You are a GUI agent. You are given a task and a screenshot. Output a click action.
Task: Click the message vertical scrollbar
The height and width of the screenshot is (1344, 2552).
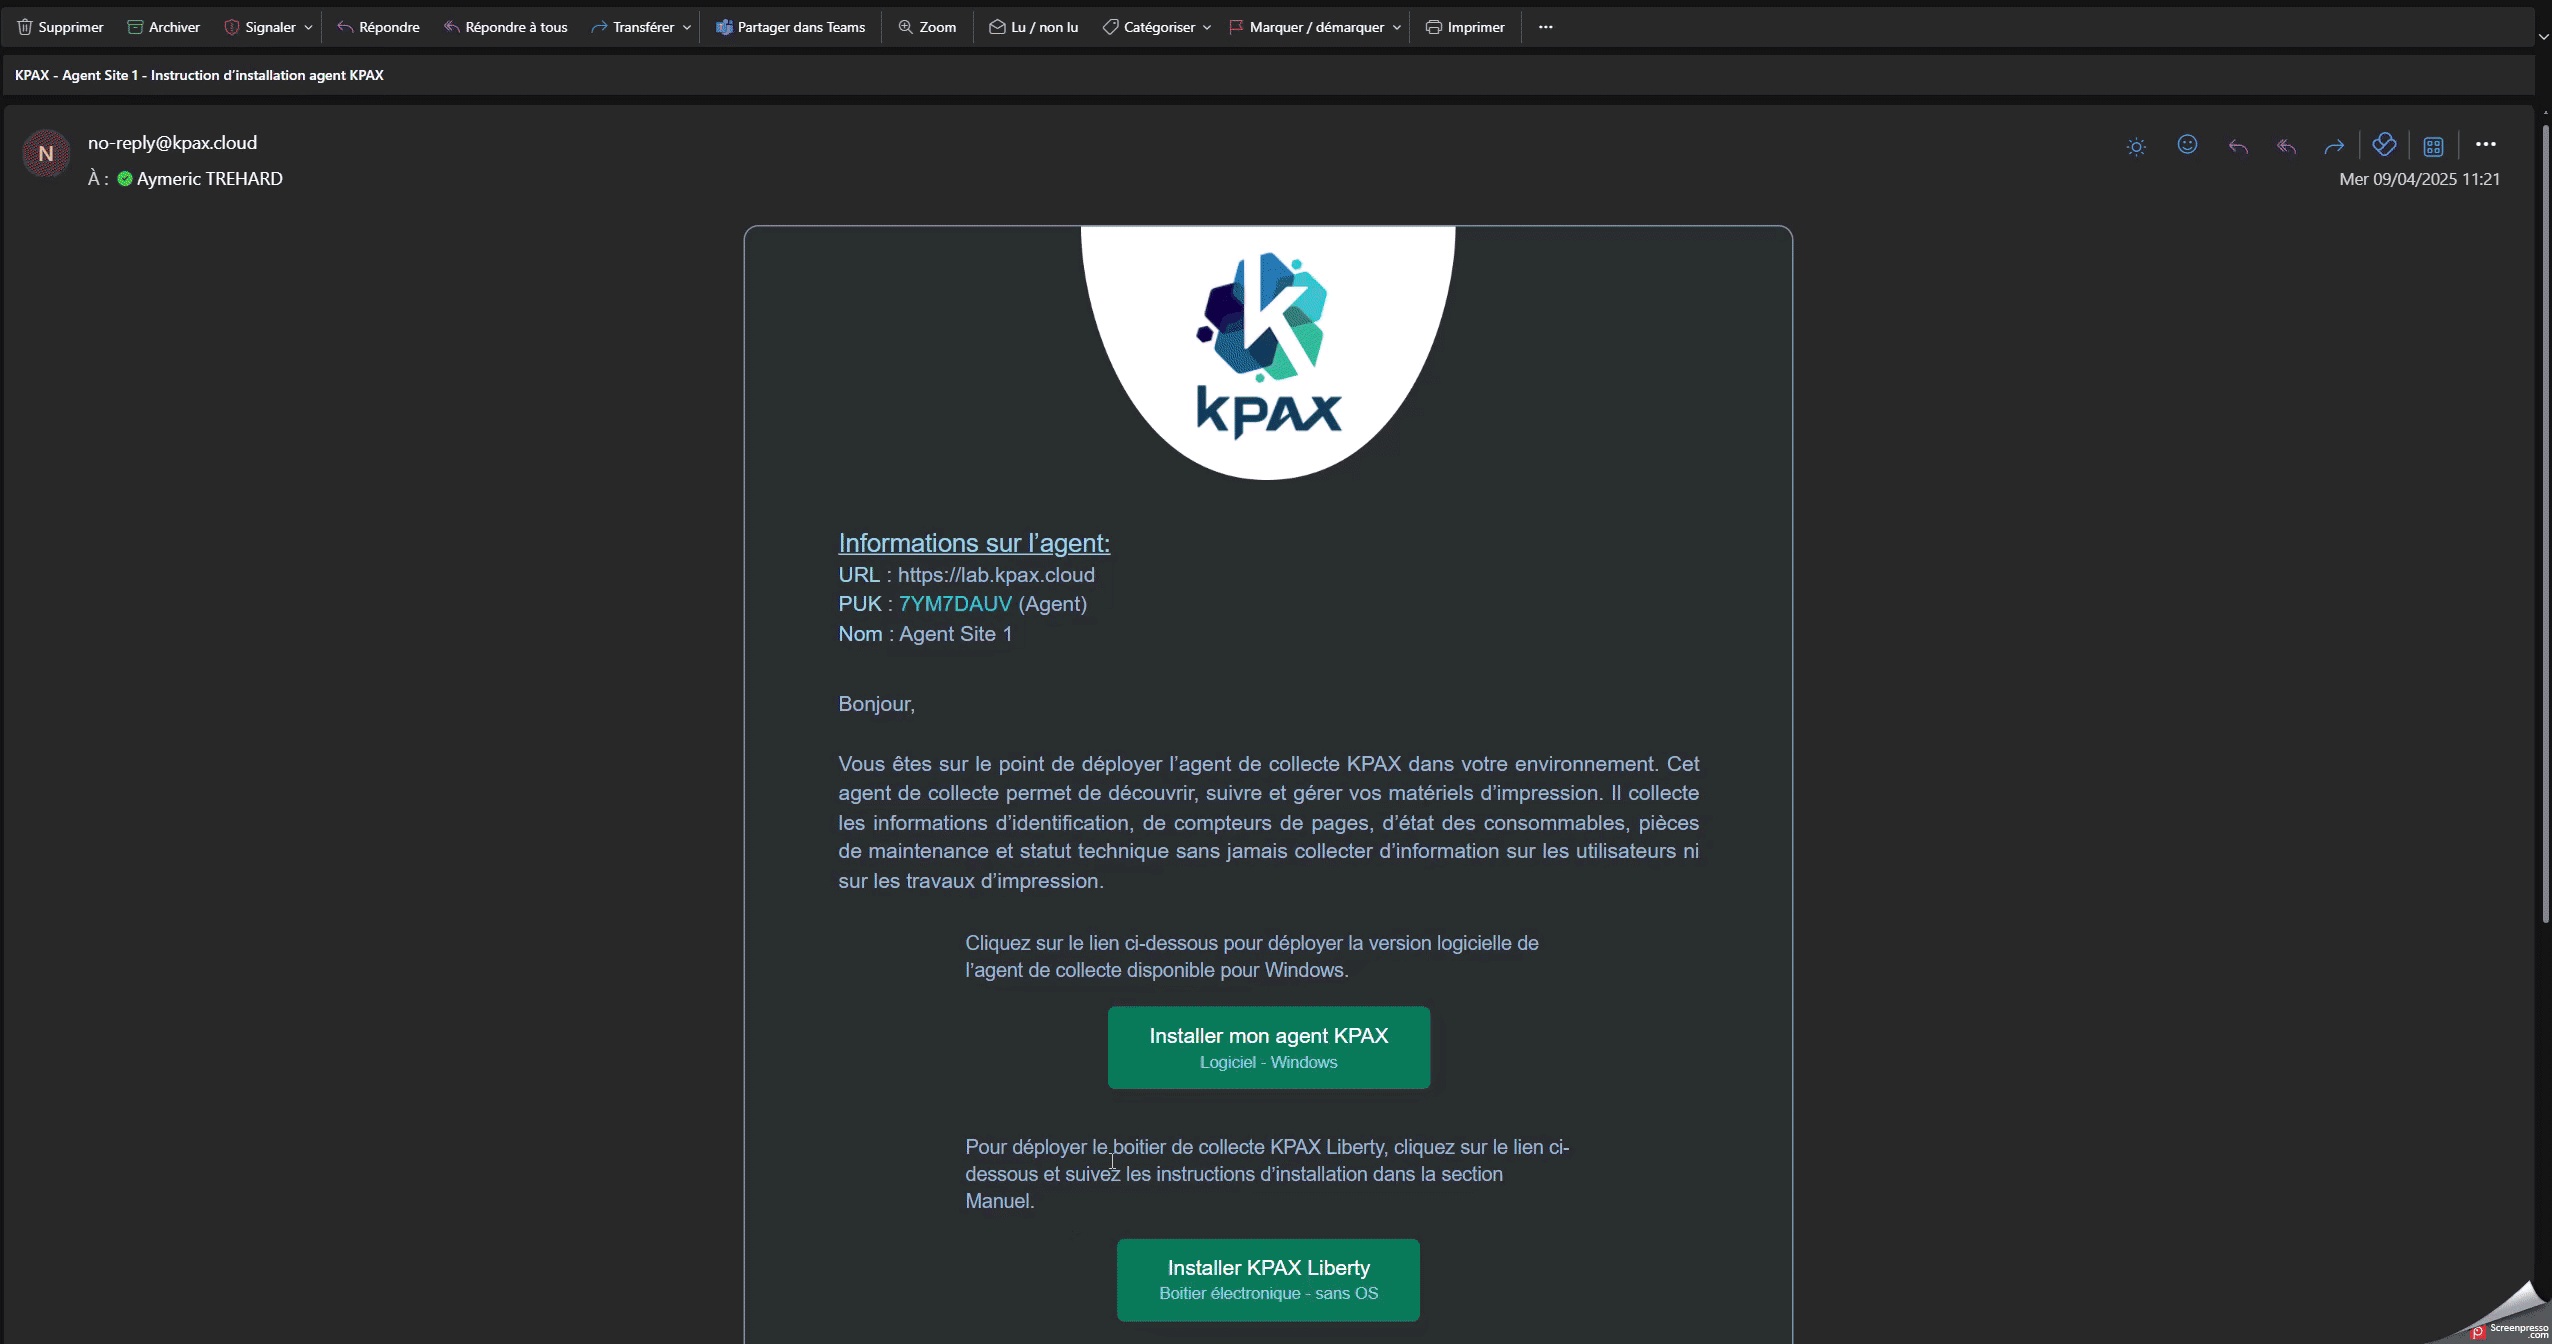click(x=2545, y=520)
